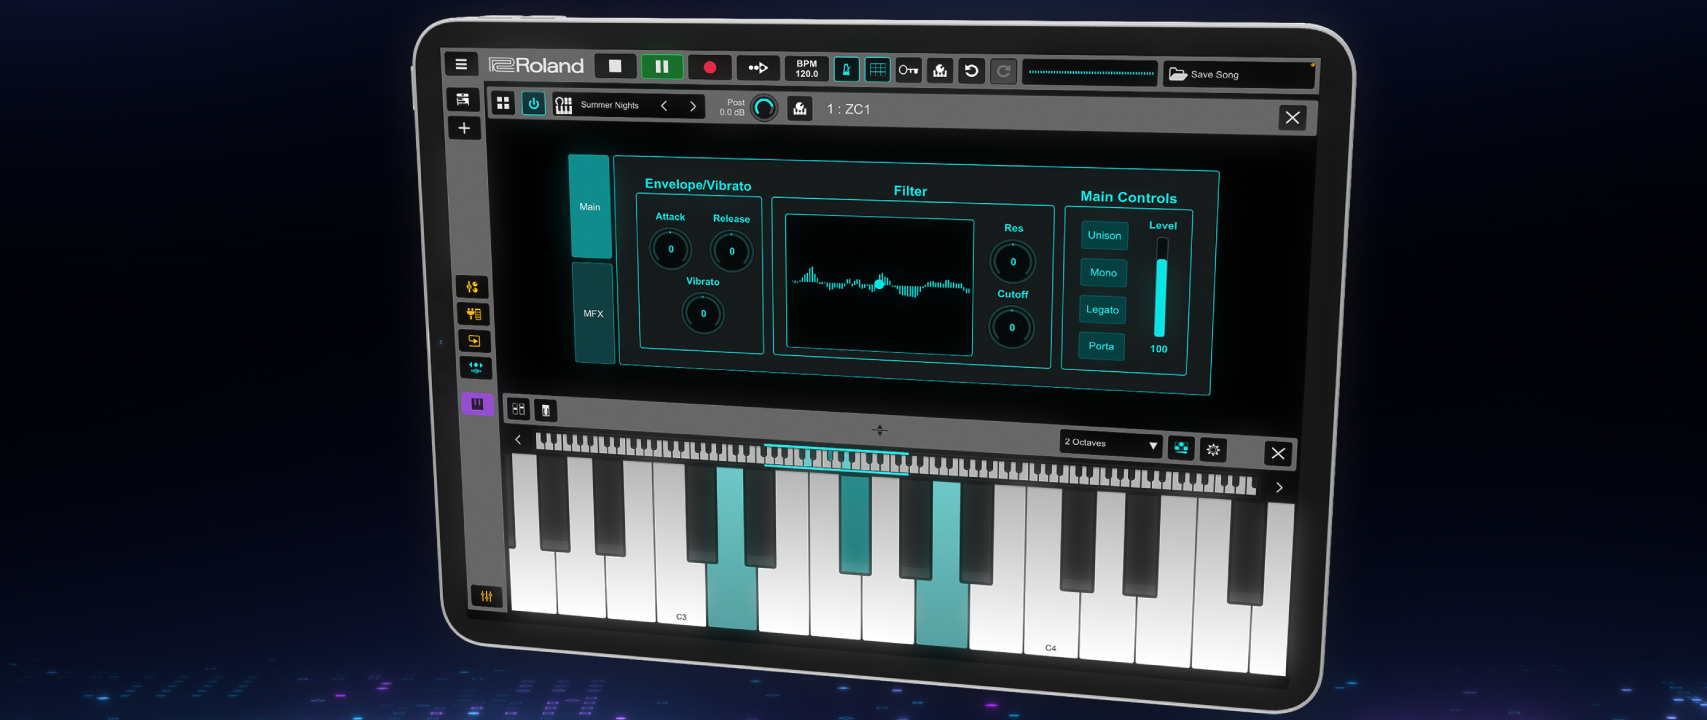Click the 1 : ZC1 track label
The image size is (1707, 720).
pos(848,109)
